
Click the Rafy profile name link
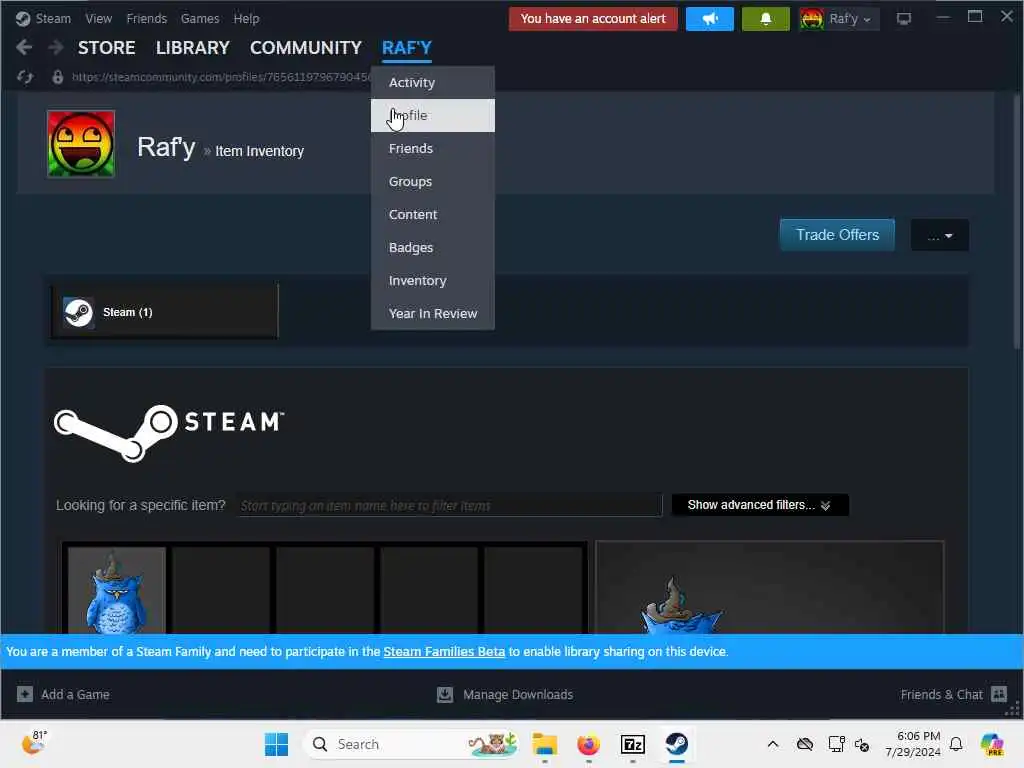tap(166, 147)
